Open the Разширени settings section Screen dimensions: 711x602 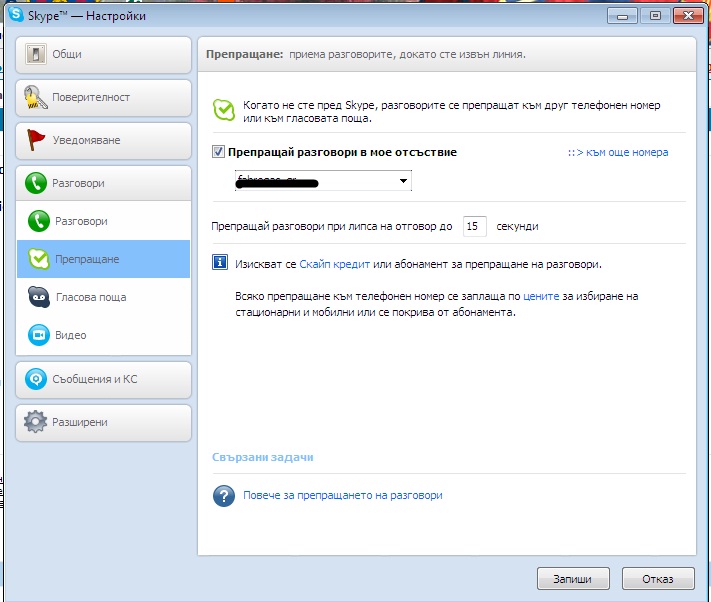(103, 422)
